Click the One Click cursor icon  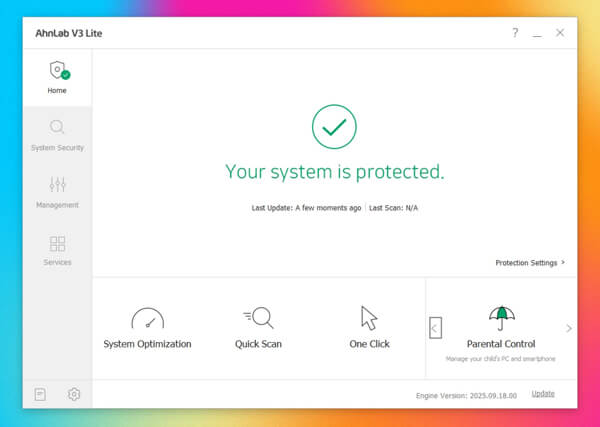pyautogui.click(x=369, y=318)
